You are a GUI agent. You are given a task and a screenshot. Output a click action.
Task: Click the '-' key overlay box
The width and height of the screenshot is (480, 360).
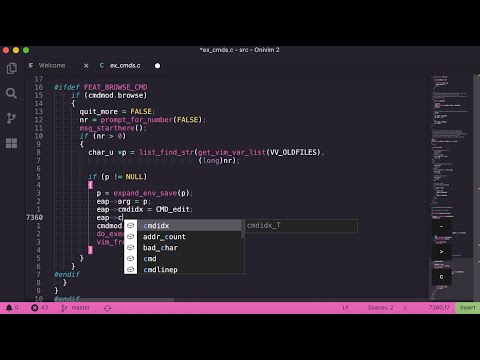(x=441, y=227)
